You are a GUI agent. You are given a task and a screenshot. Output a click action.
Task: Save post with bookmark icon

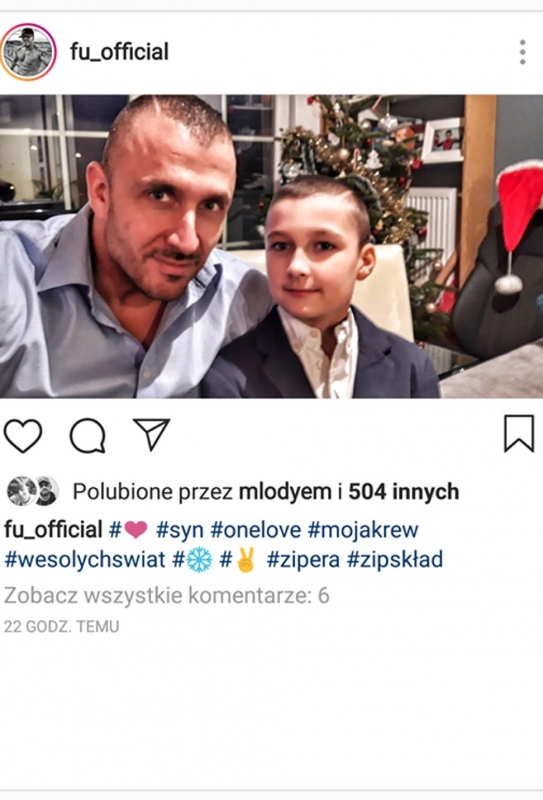(x=519, y=434)
